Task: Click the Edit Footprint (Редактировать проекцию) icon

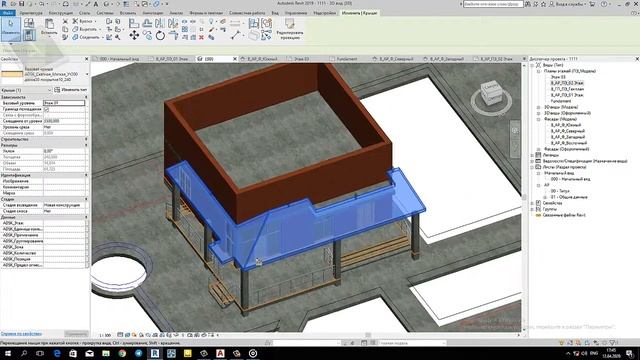Action: [x=290, y=24]
